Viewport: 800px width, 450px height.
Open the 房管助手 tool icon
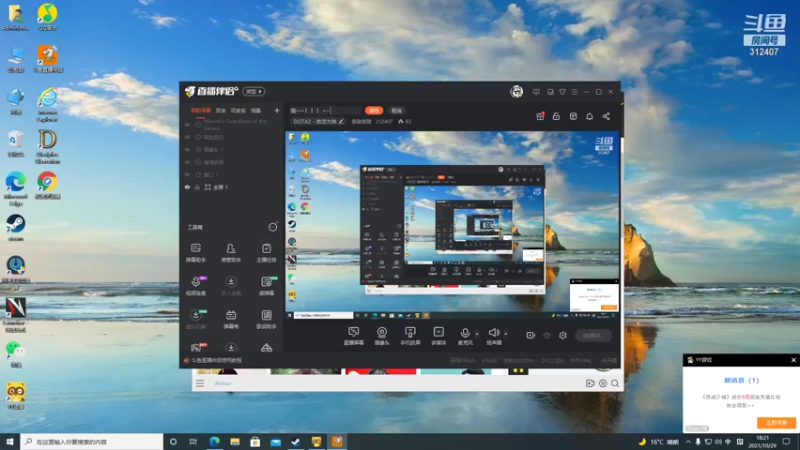231,252
